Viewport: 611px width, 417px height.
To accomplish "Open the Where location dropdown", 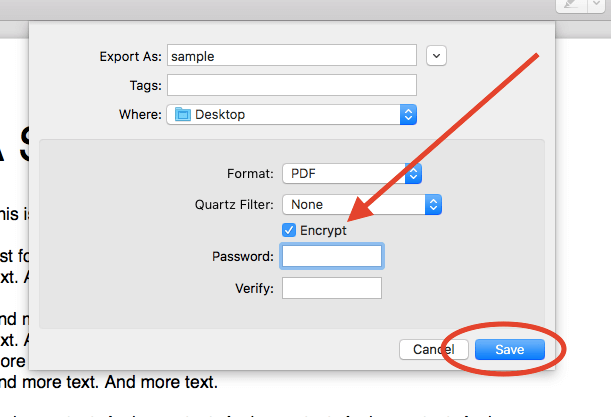I will click(291, 115).
